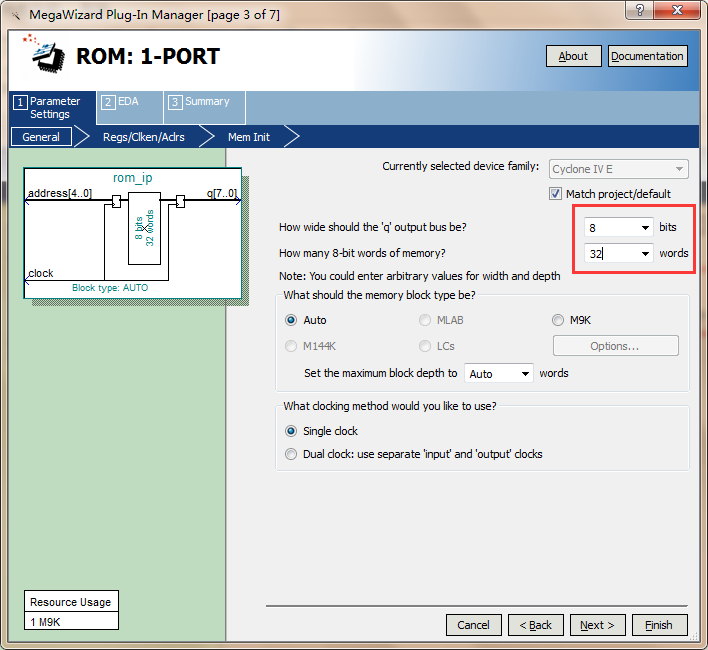Switch to EDA tab
Image resolution: width=708 pixels, height=650 pixels.
(x=130, y=107)
